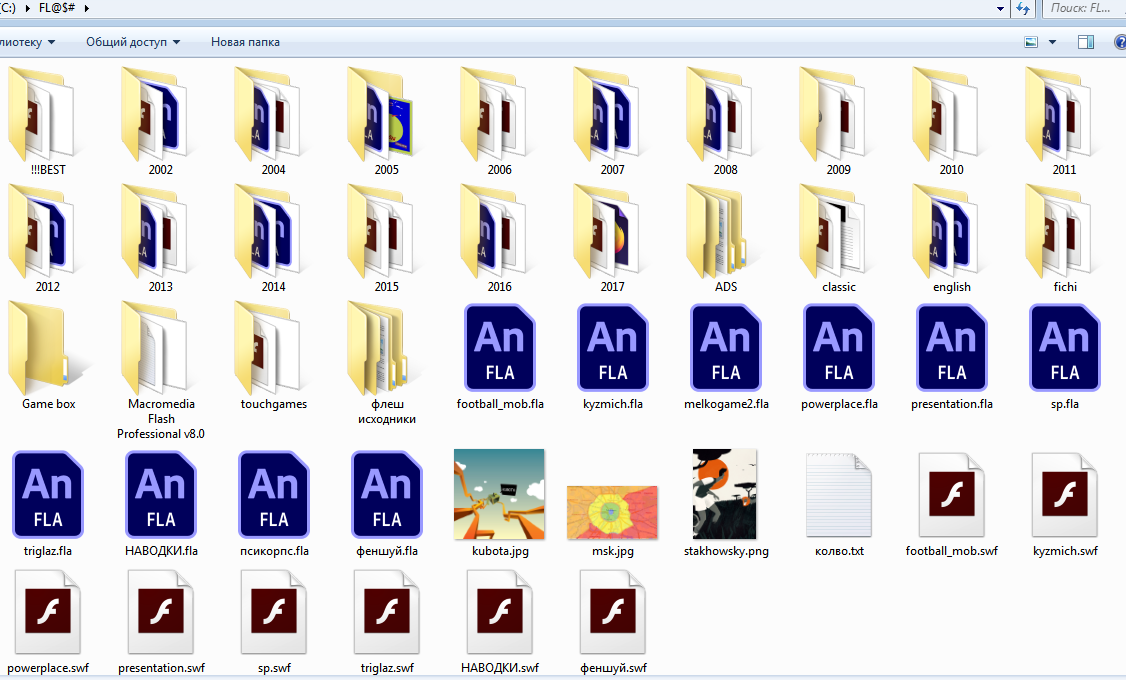The height and width of the screenshot is (680, 1126).
Task: Expand the arrow after FL@$# in path
Action: 88,9
